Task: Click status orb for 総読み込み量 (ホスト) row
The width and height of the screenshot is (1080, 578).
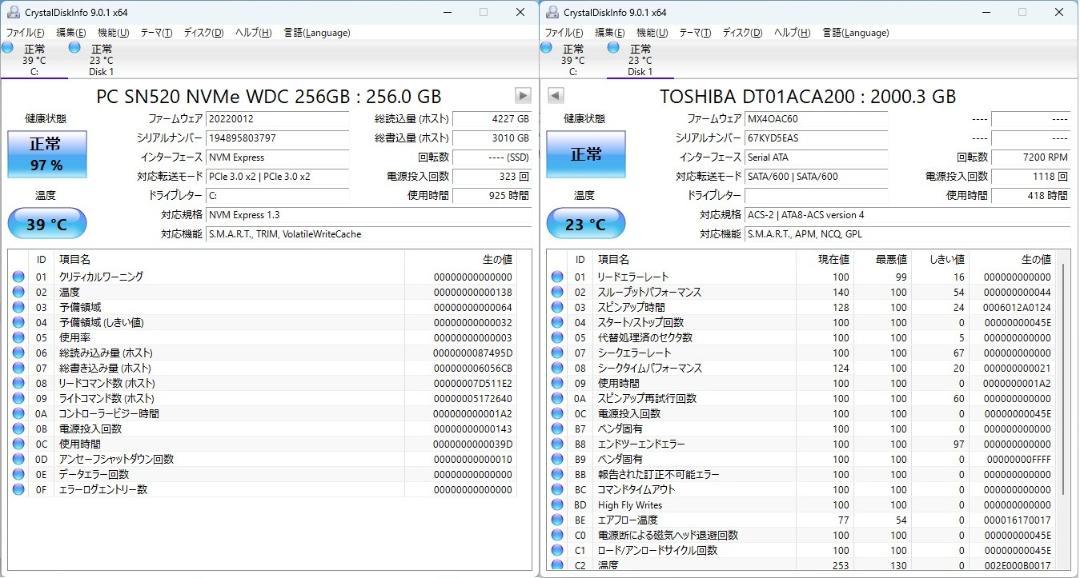Action: coord(18,353)
